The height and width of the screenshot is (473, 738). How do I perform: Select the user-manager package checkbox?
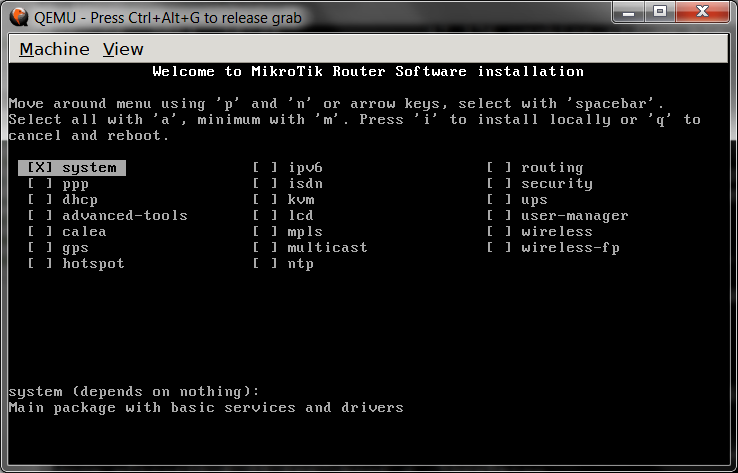point(499,216)
